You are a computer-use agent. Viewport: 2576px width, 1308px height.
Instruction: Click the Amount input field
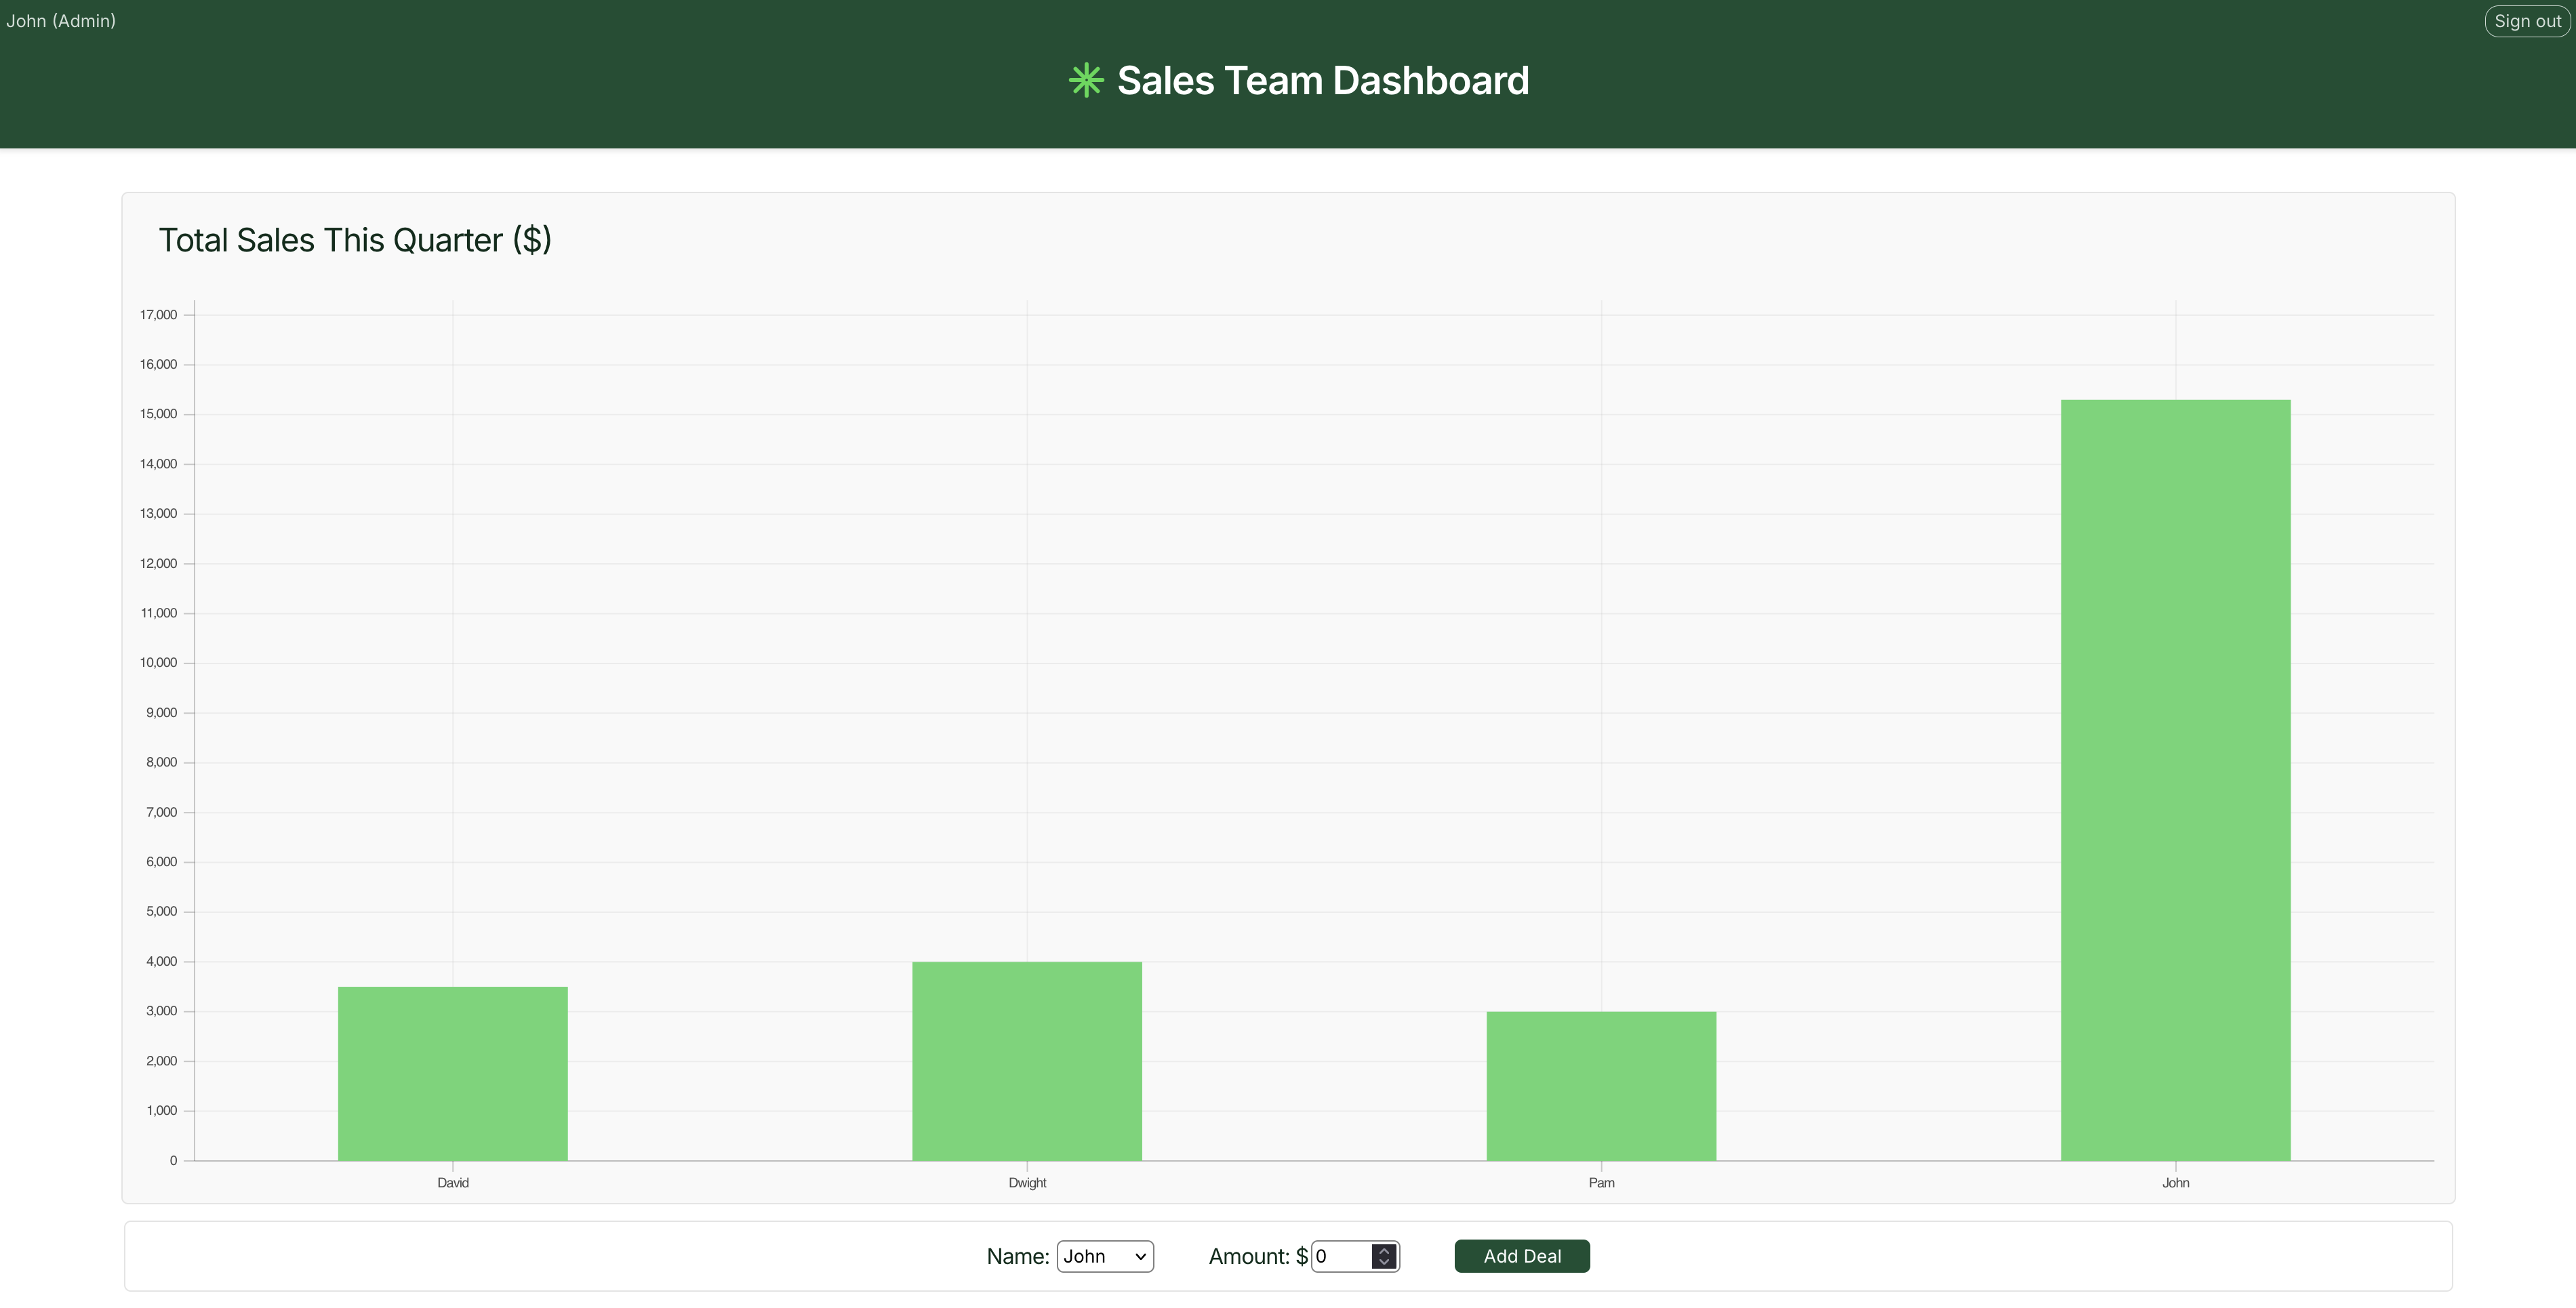pyautogui.click(x=1341, y=1256)
